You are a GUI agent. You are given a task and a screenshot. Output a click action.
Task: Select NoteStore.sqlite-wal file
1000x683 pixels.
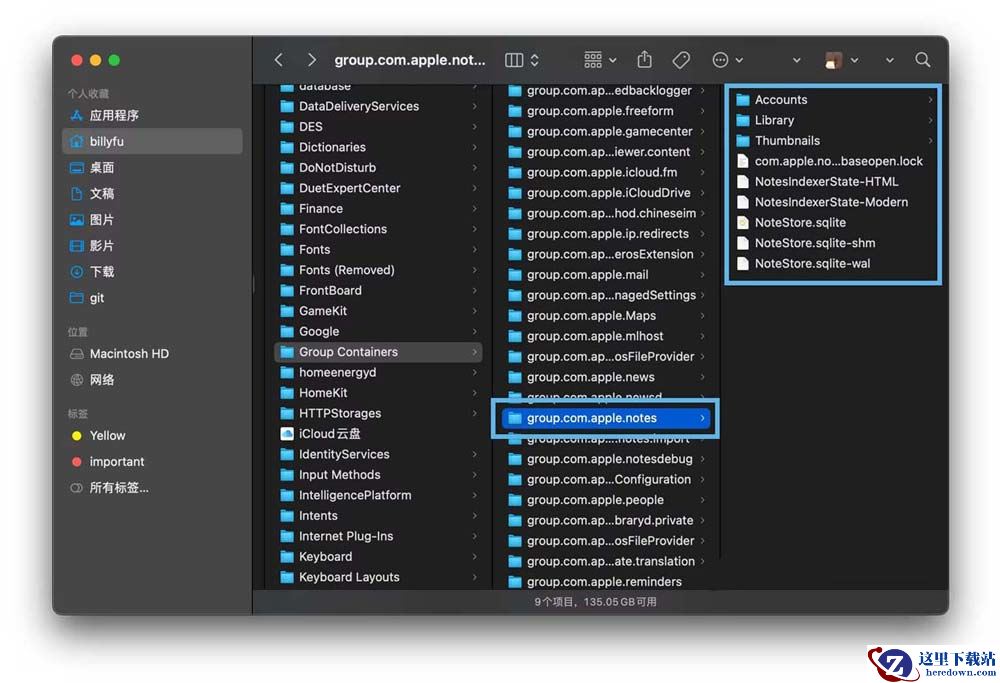pyautogui.click(x=832, y=263)
